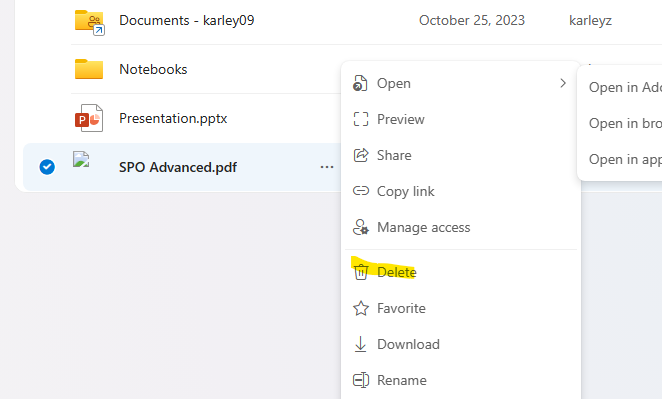
Task: Open the Documents - karley09 folder name
Action: pyautogui.click(x=187, y=20)
